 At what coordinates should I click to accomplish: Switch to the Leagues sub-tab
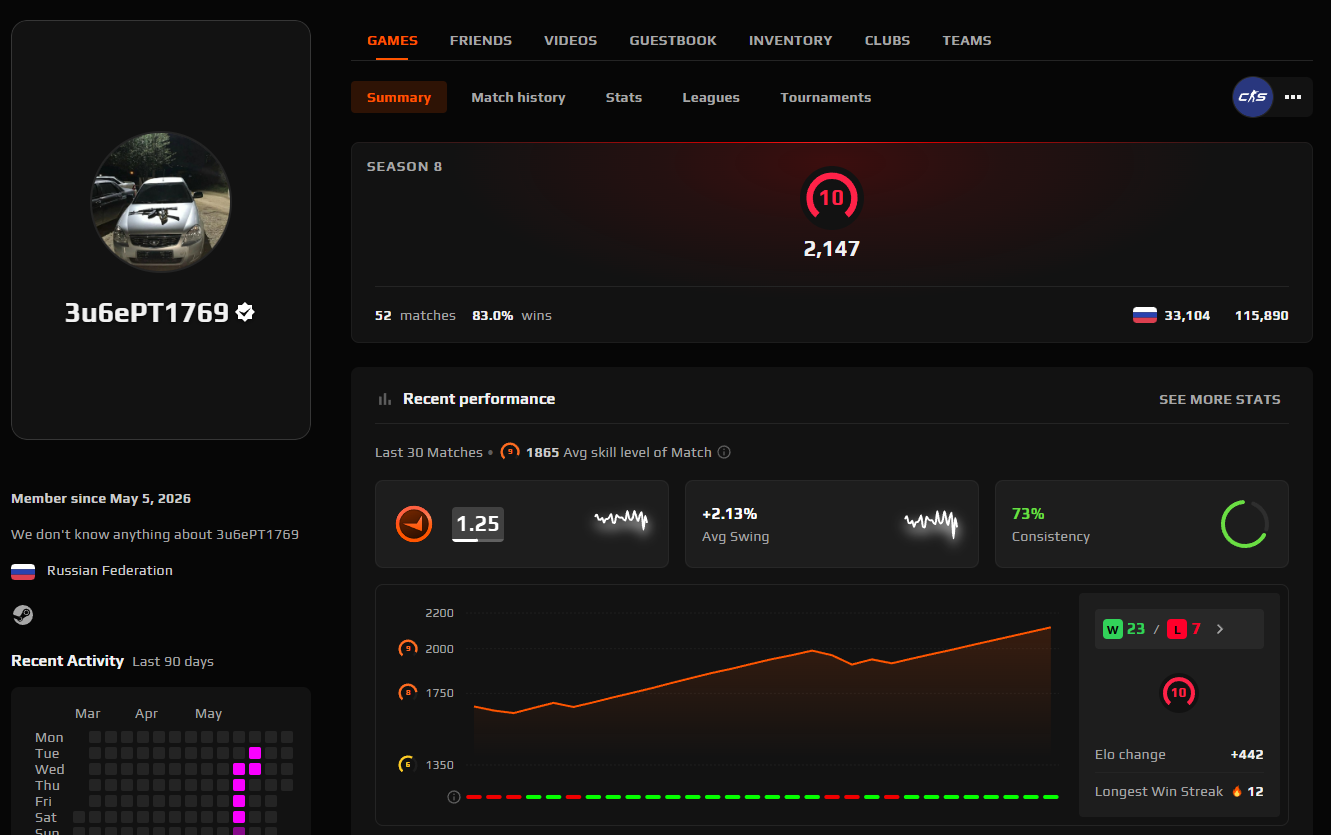point(711,97)
